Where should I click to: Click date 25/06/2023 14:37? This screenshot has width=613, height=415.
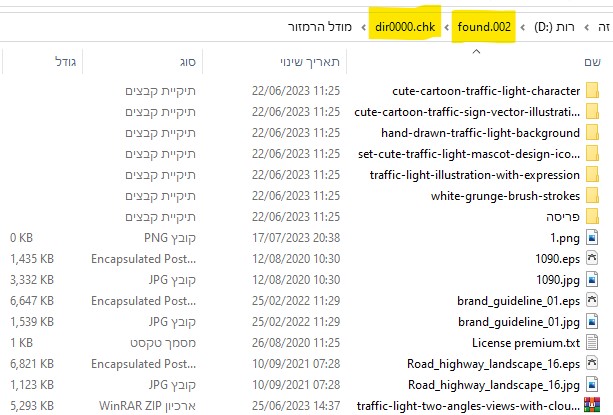(296, 406)
